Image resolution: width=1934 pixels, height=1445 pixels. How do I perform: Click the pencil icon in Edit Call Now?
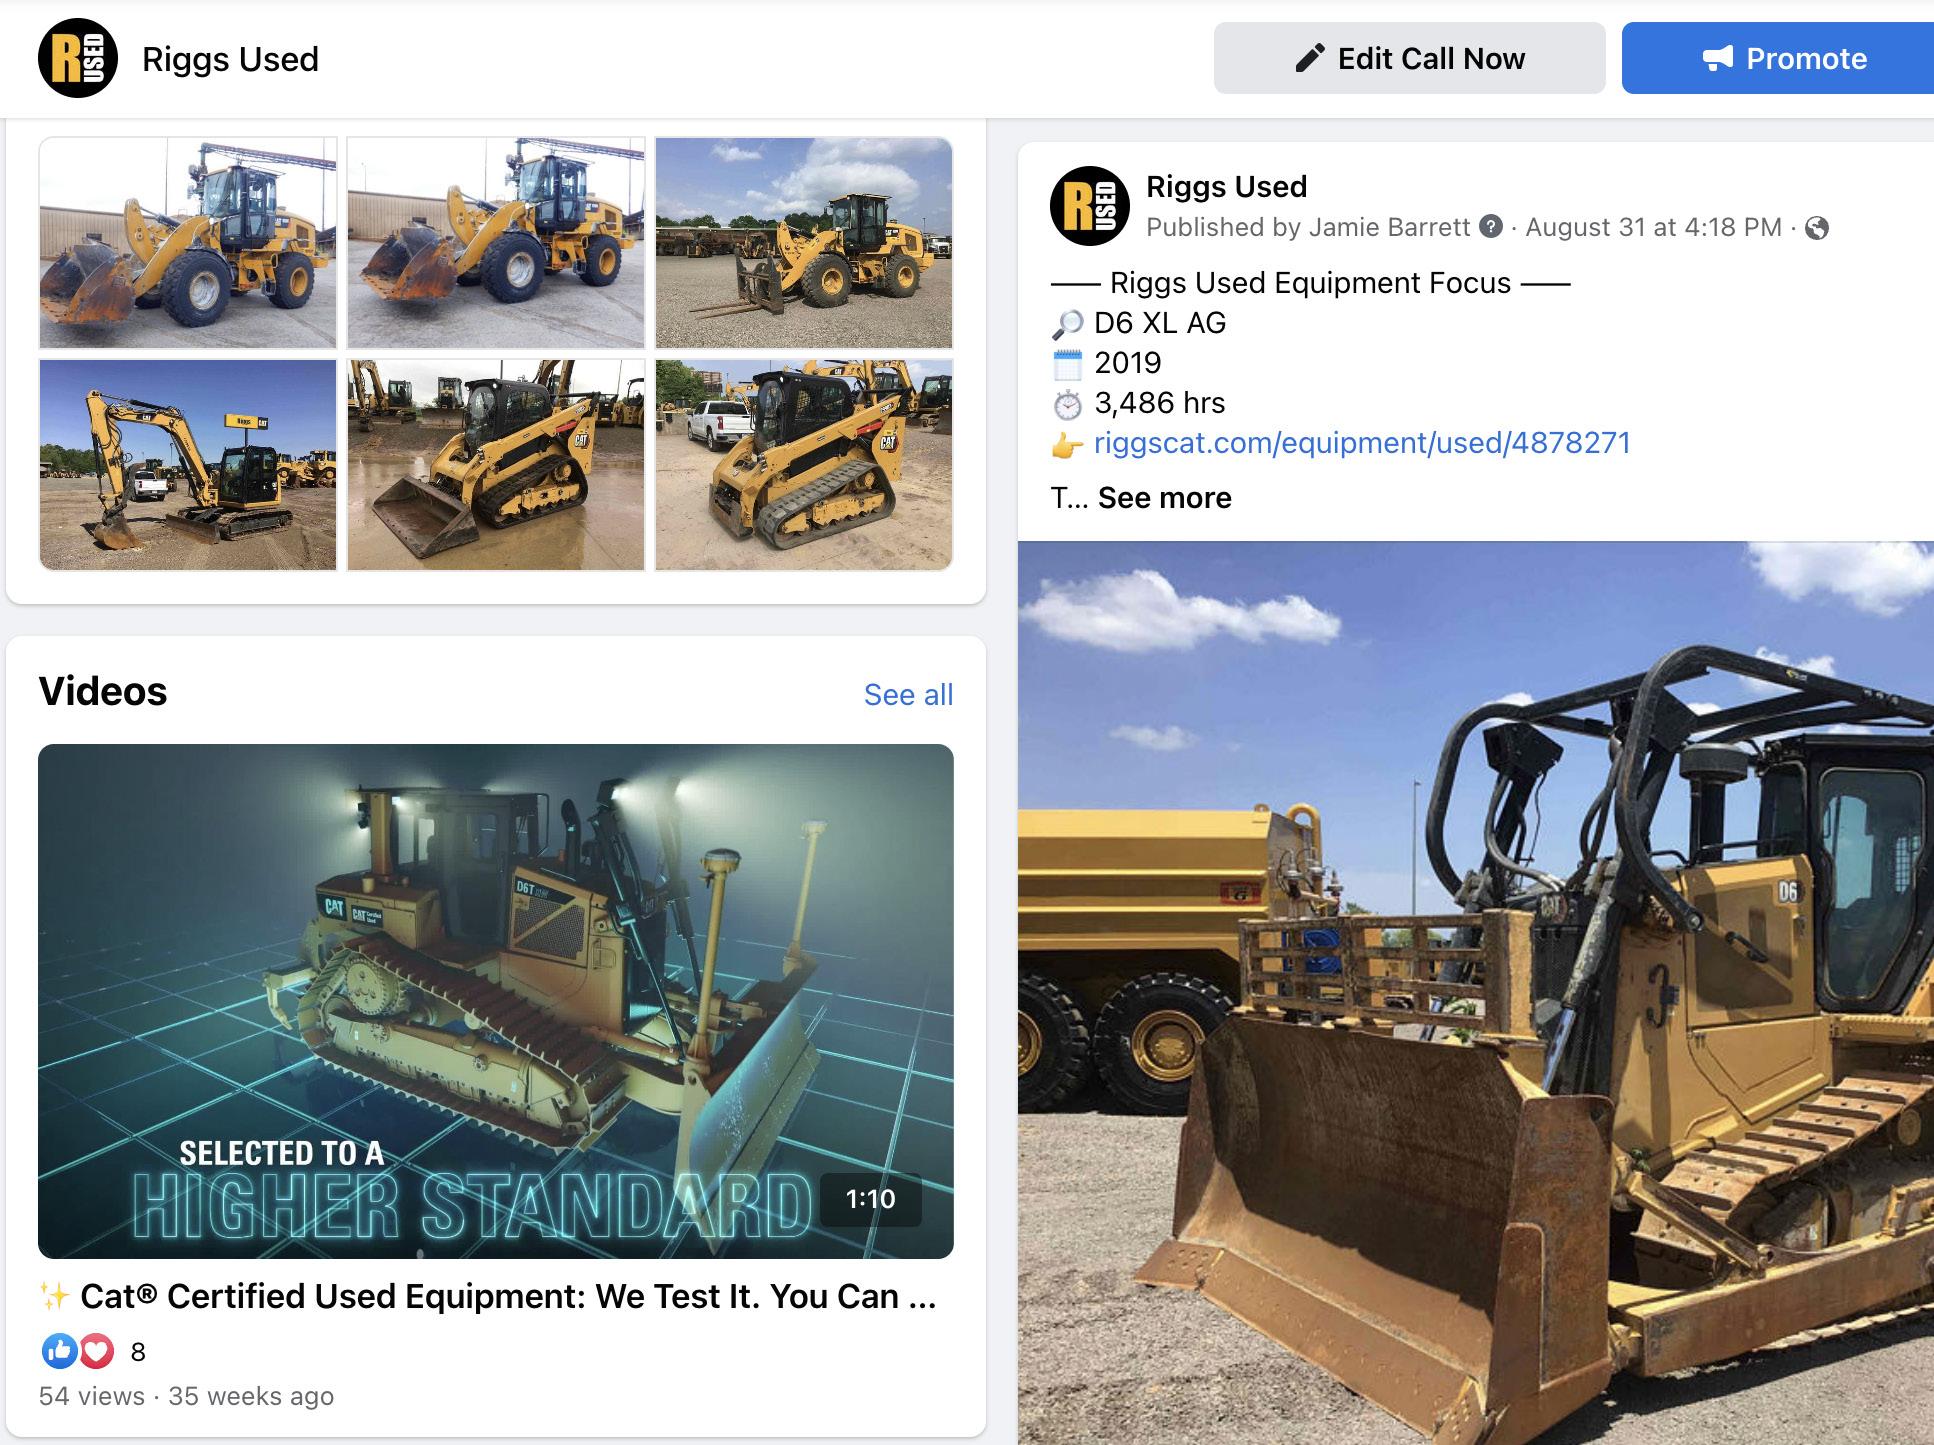[1309, 59]
